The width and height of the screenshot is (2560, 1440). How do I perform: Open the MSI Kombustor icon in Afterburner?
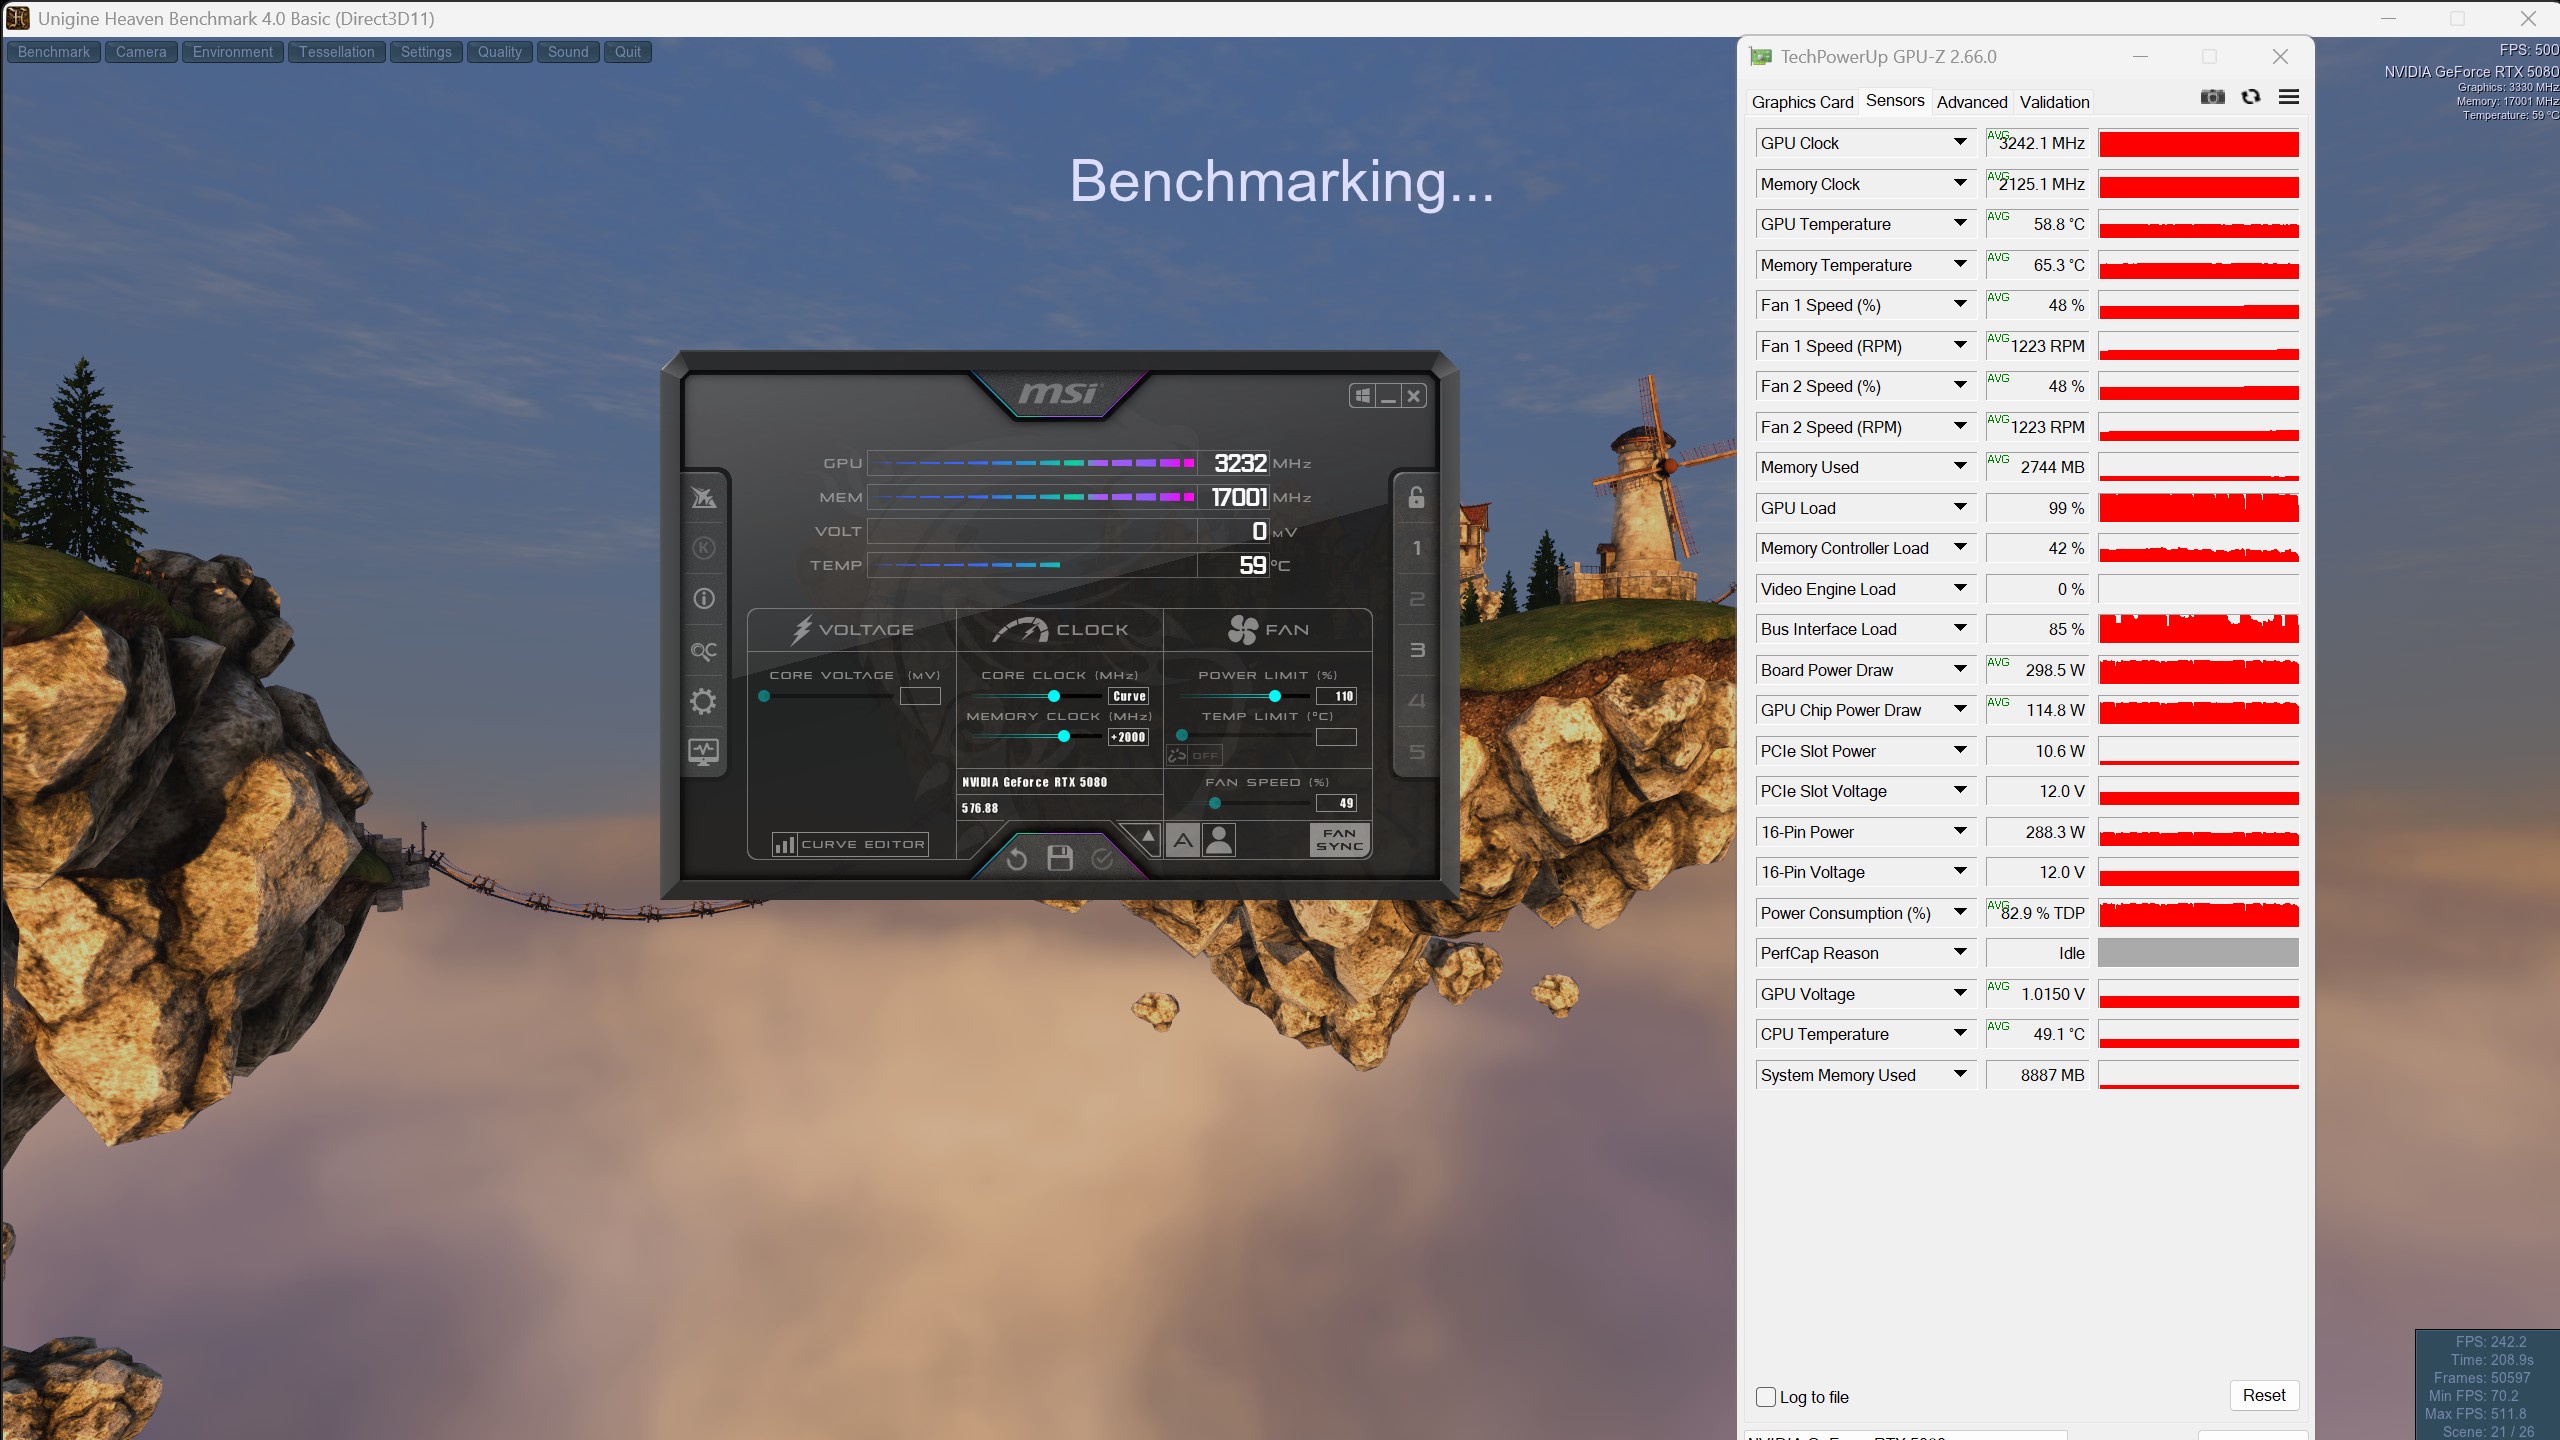click(x=704, y=548)
